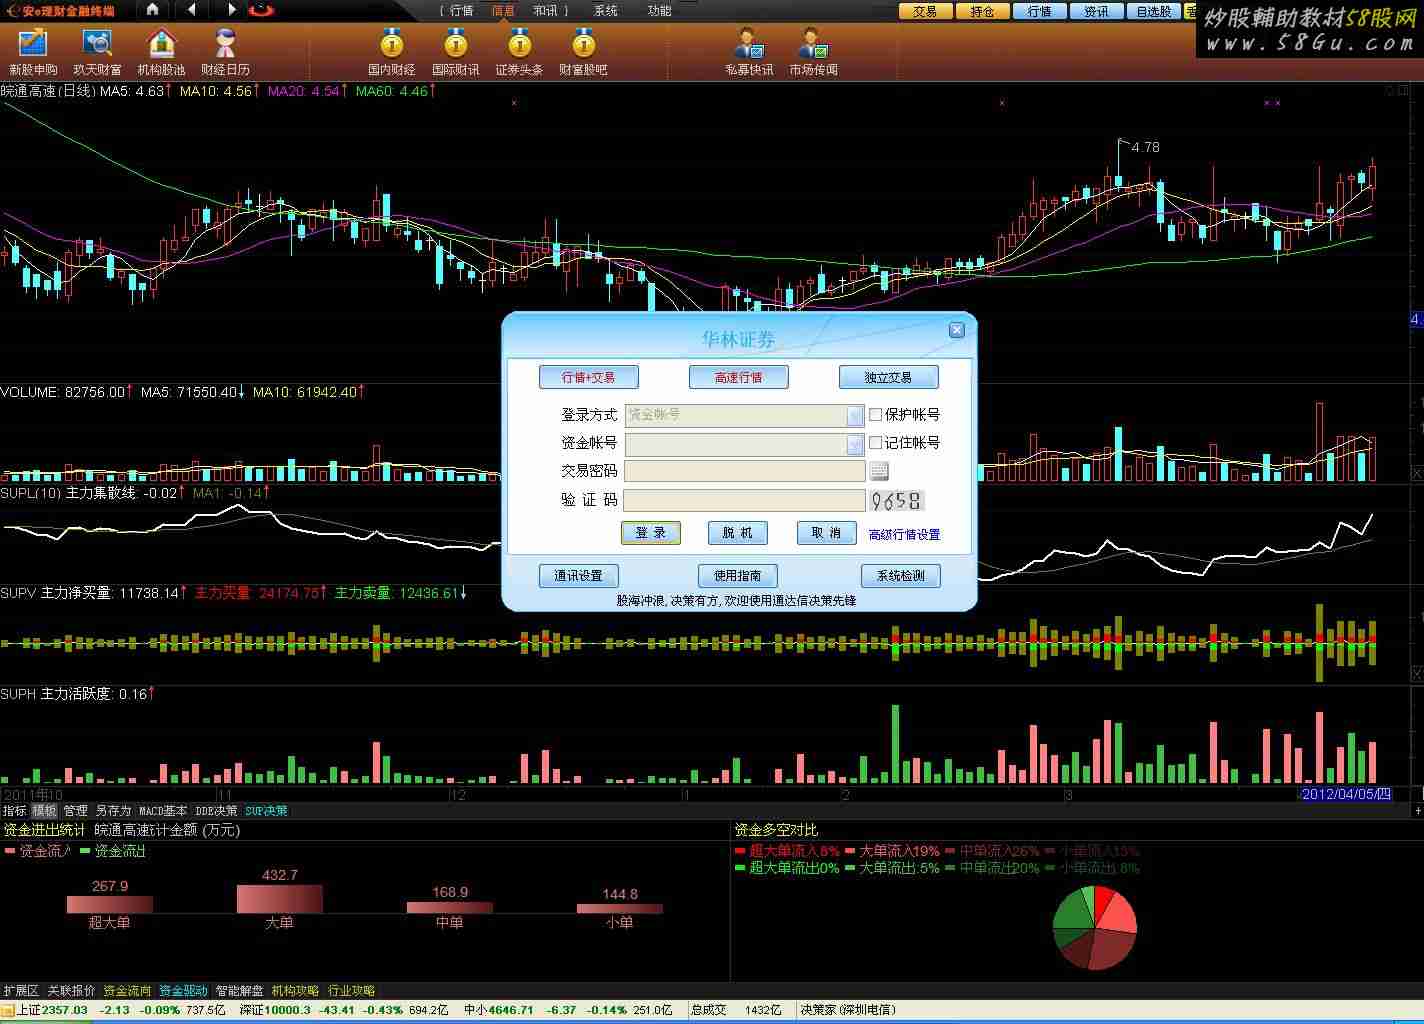Click the red refresh icon in title bar
1424x1024 pixels.
261,10
